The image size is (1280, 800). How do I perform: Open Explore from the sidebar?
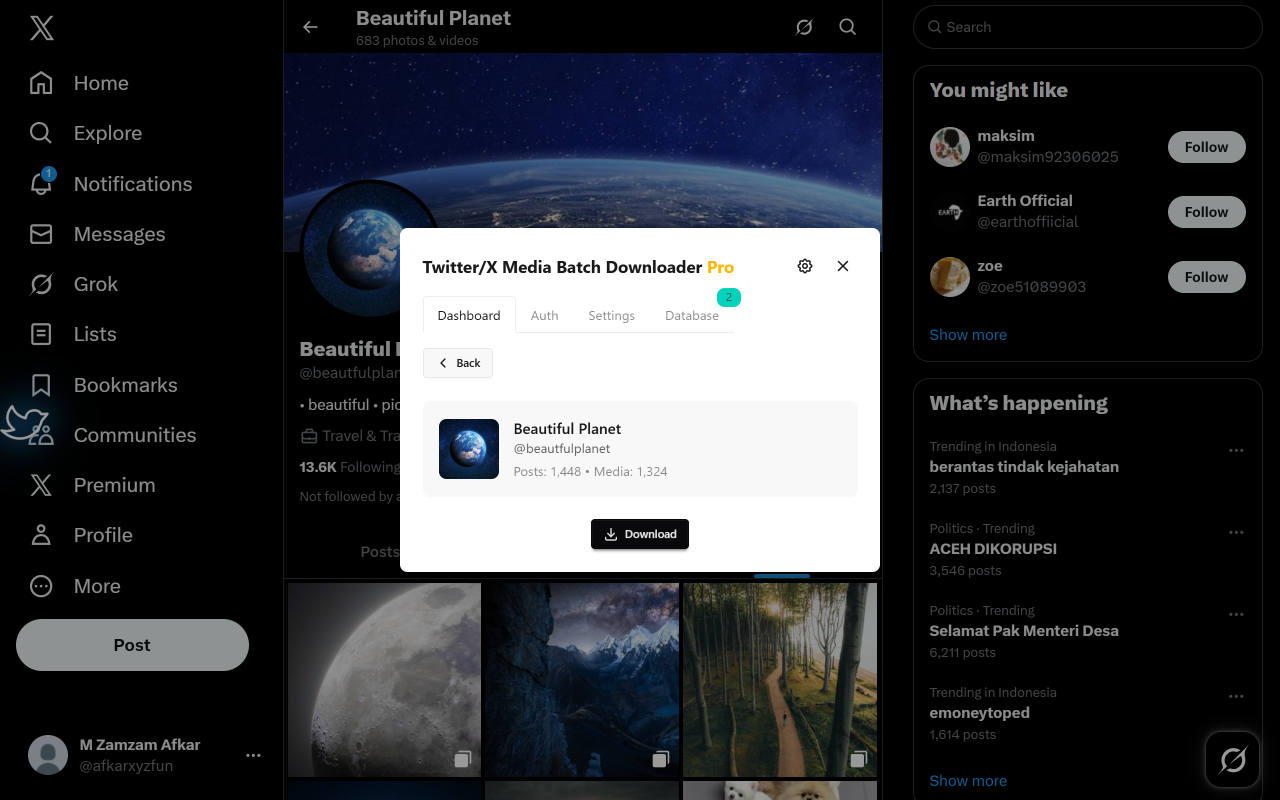(107, 133)
